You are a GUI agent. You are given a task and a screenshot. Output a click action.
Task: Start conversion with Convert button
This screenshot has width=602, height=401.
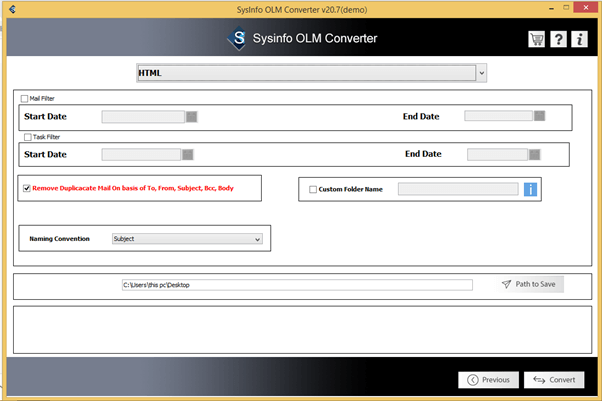(x=554, y=380)
